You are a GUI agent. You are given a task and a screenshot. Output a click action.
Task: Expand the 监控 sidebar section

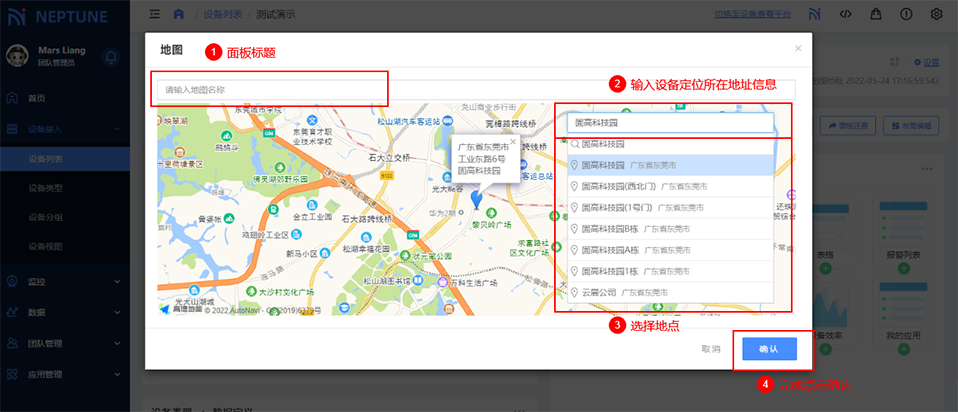65,281
